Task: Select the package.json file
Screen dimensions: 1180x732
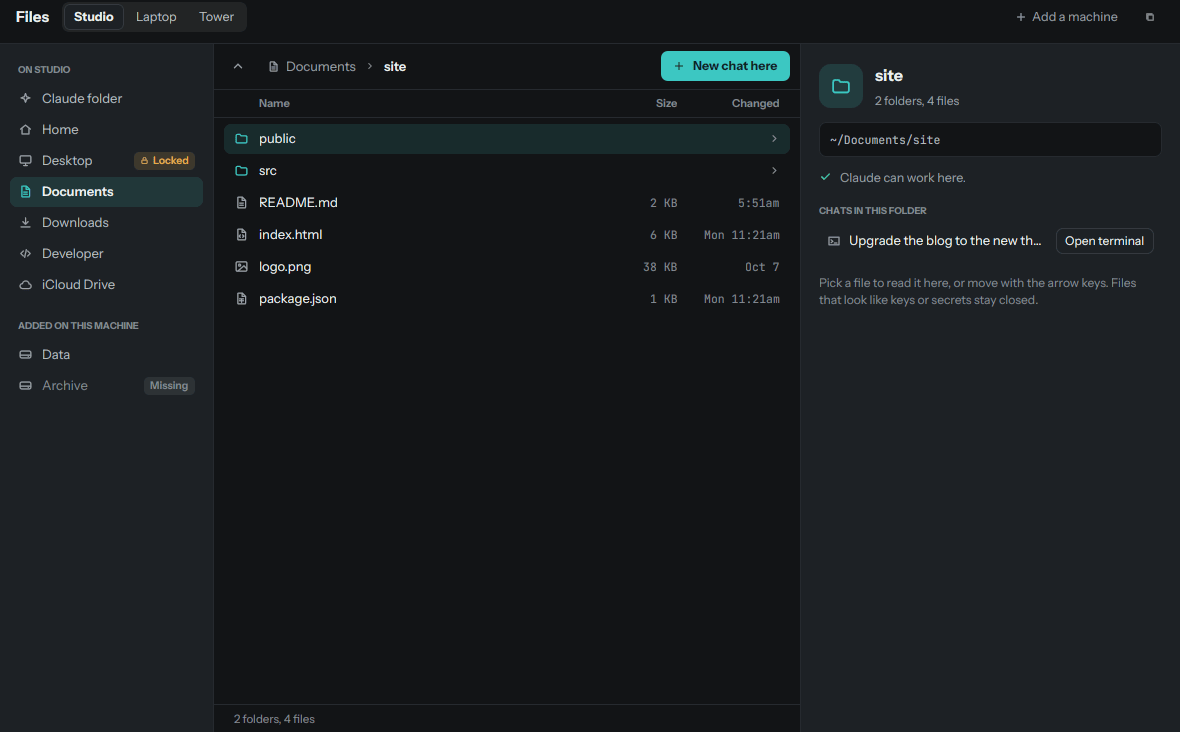Action: pos(506,299)
